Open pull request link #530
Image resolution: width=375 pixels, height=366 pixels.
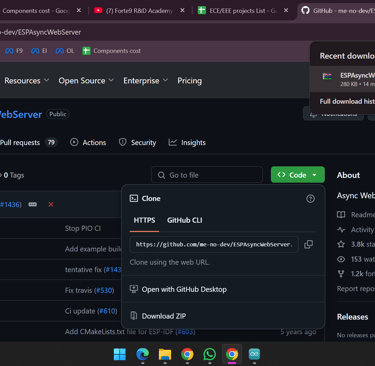click(x=104, y=290)
